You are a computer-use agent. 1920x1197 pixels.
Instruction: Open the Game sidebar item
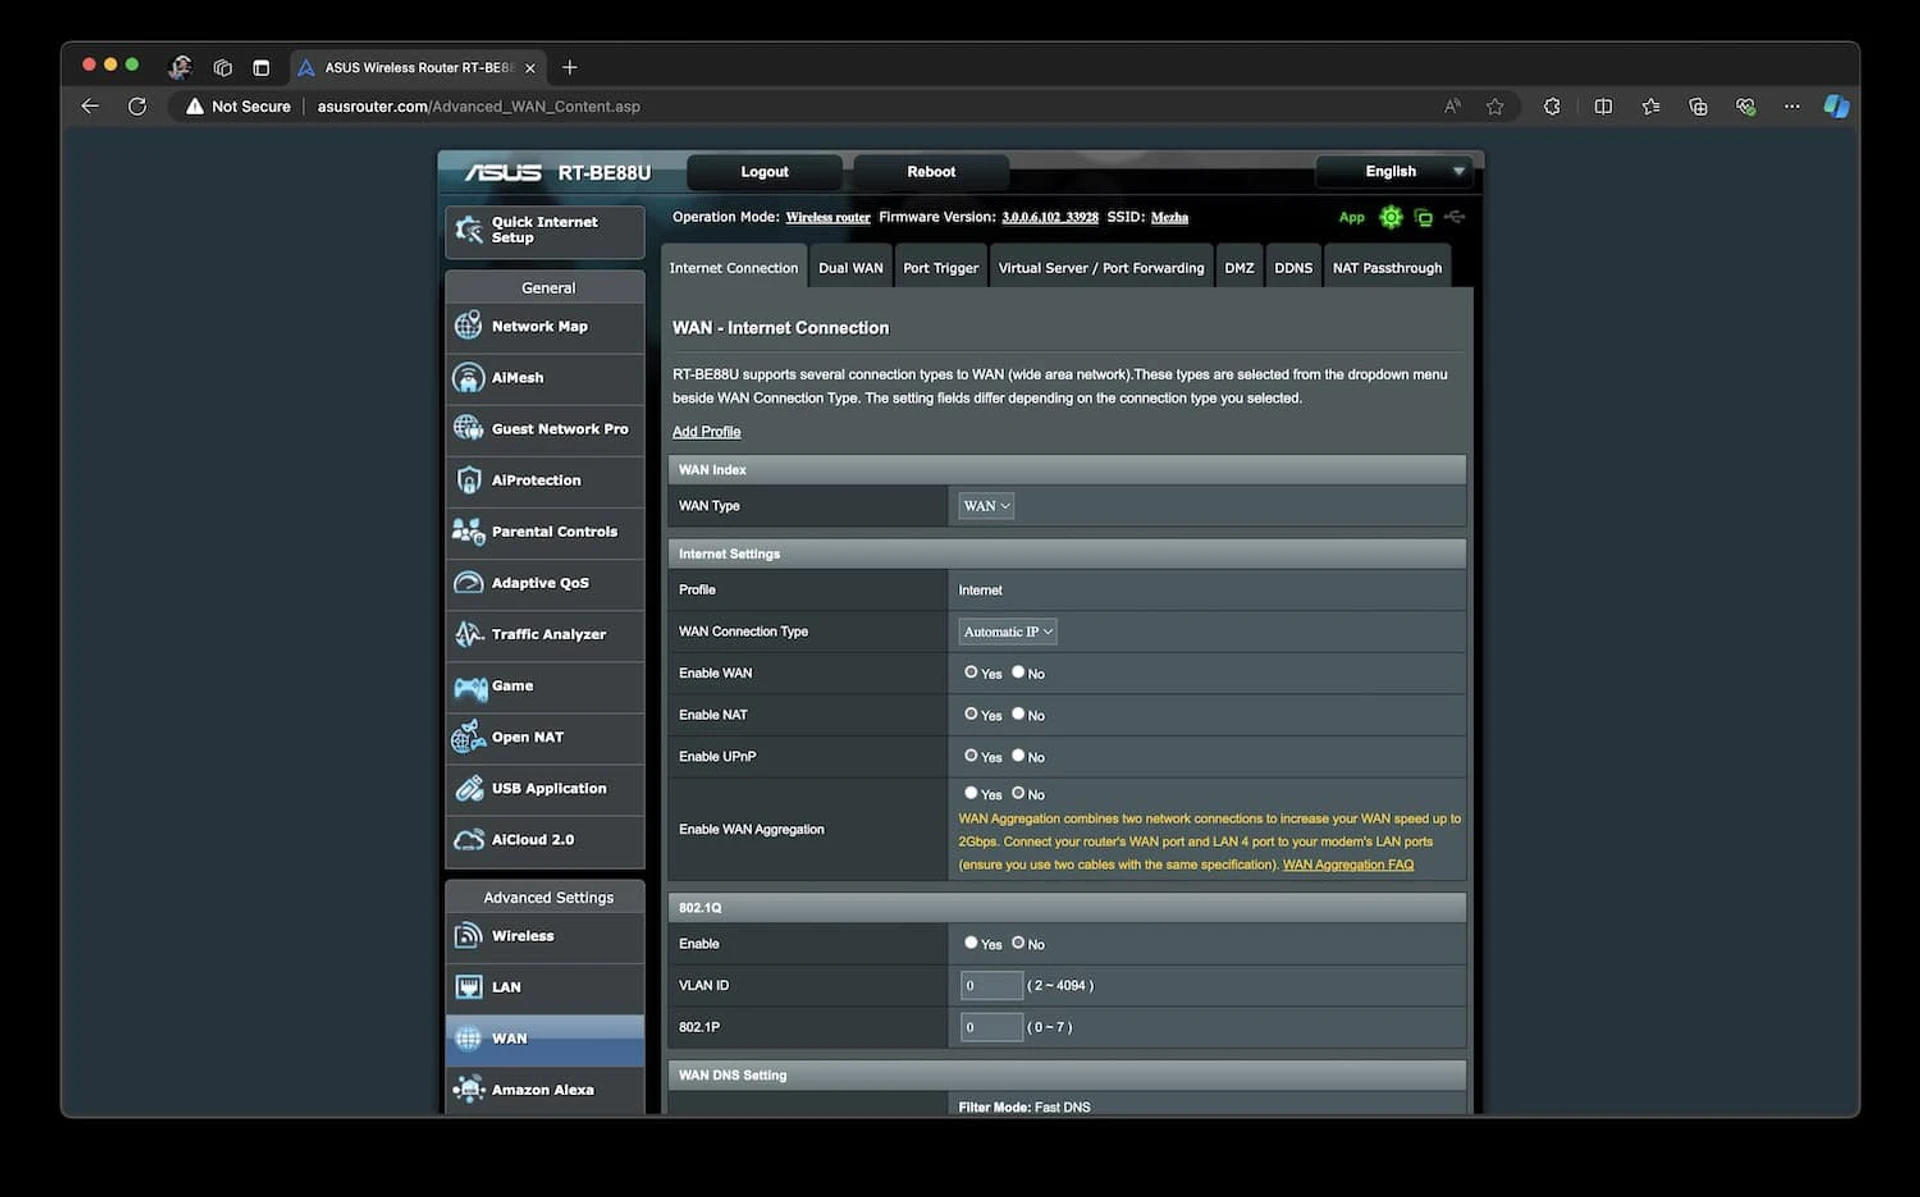point(545,686)
